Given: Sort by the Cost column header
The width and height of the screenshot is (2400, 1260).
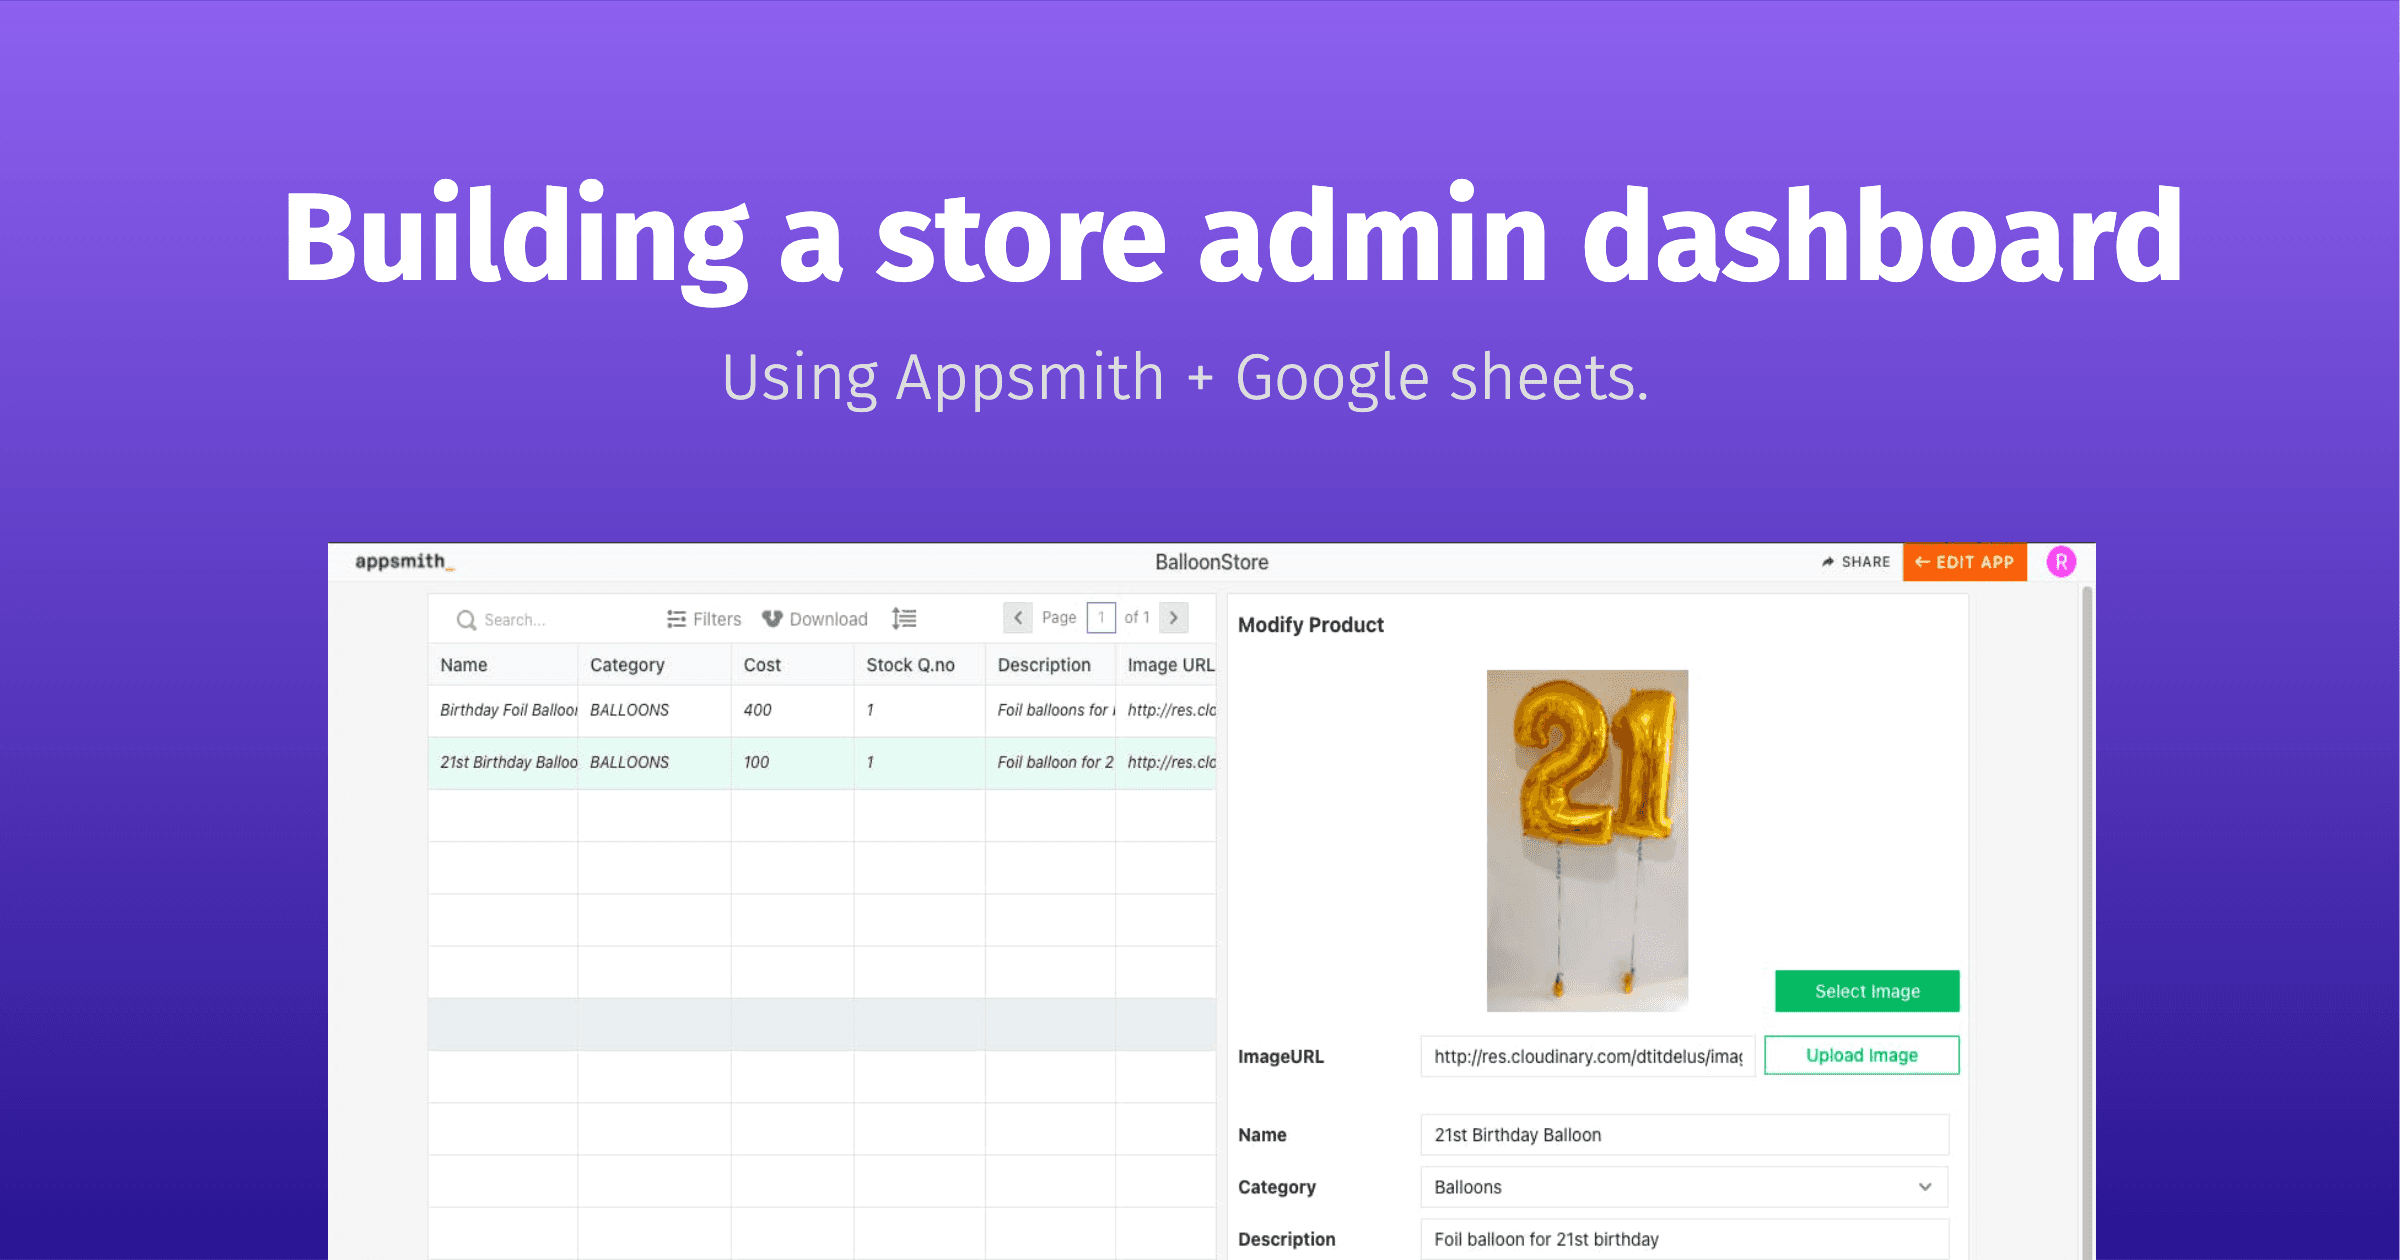Looking at the screenshot, I should [x=762, y=665].
